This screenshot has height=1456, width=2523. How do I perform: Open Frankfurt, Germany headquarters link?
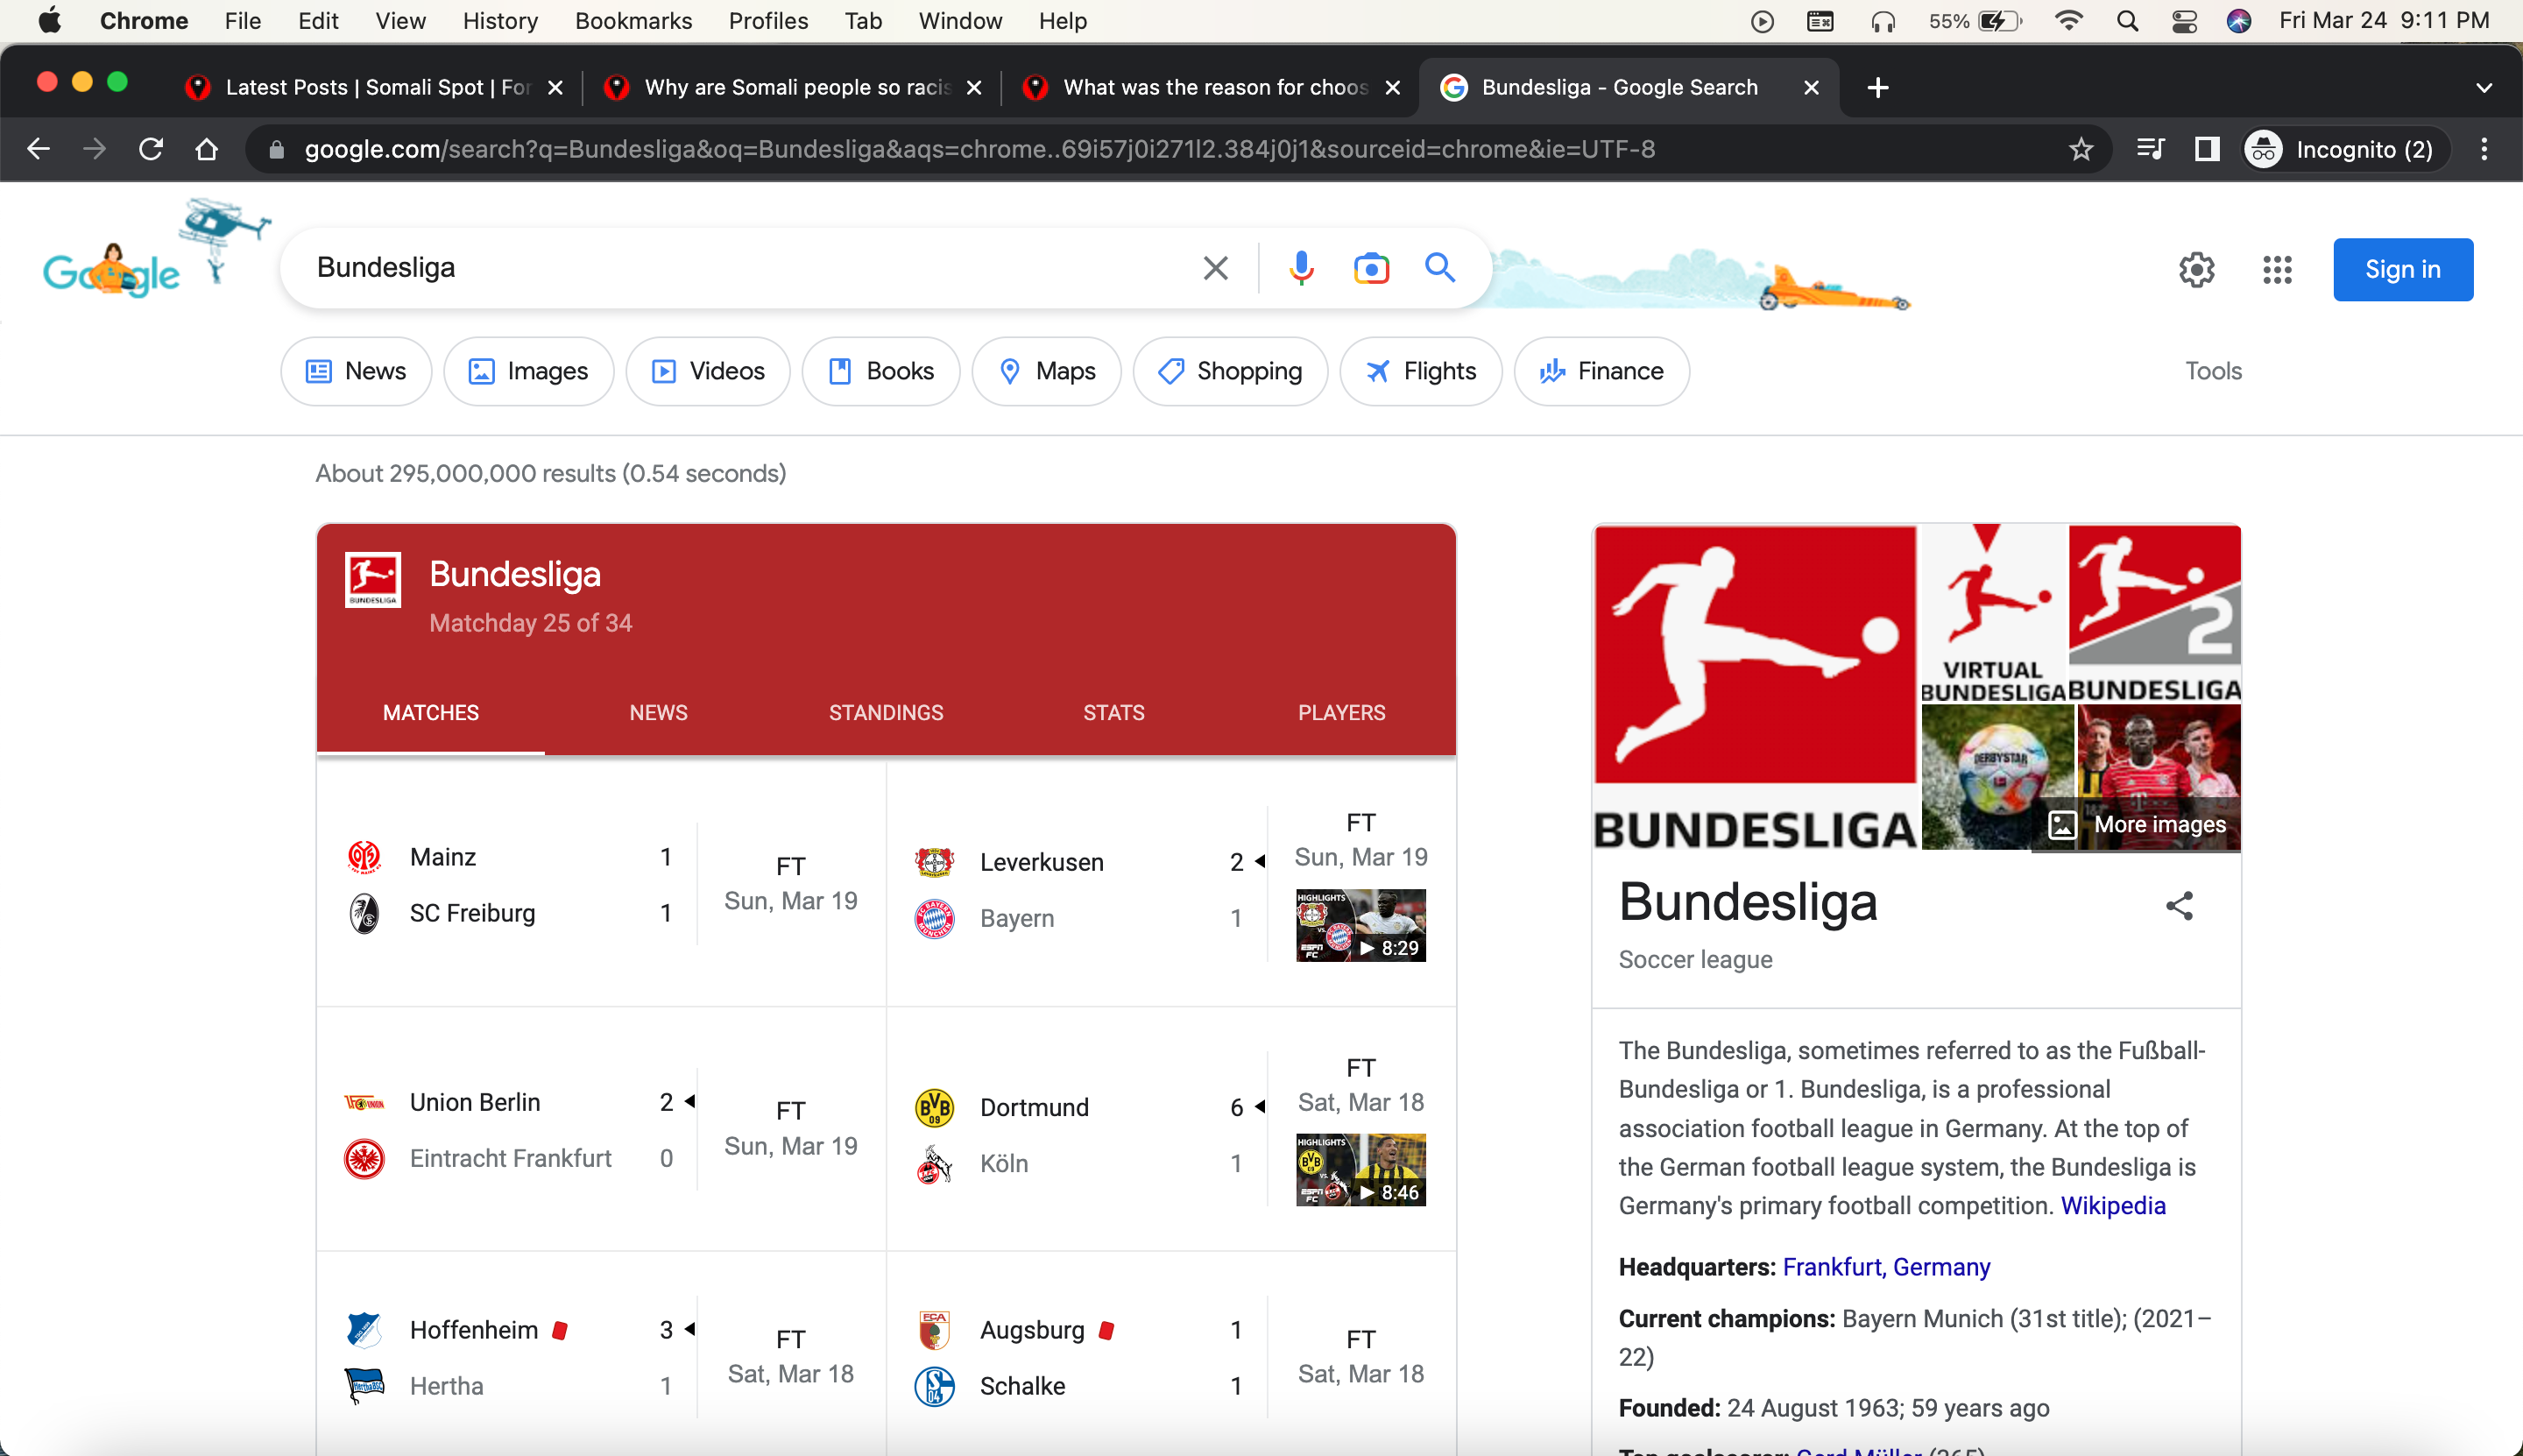[x=1886, y=1267]
